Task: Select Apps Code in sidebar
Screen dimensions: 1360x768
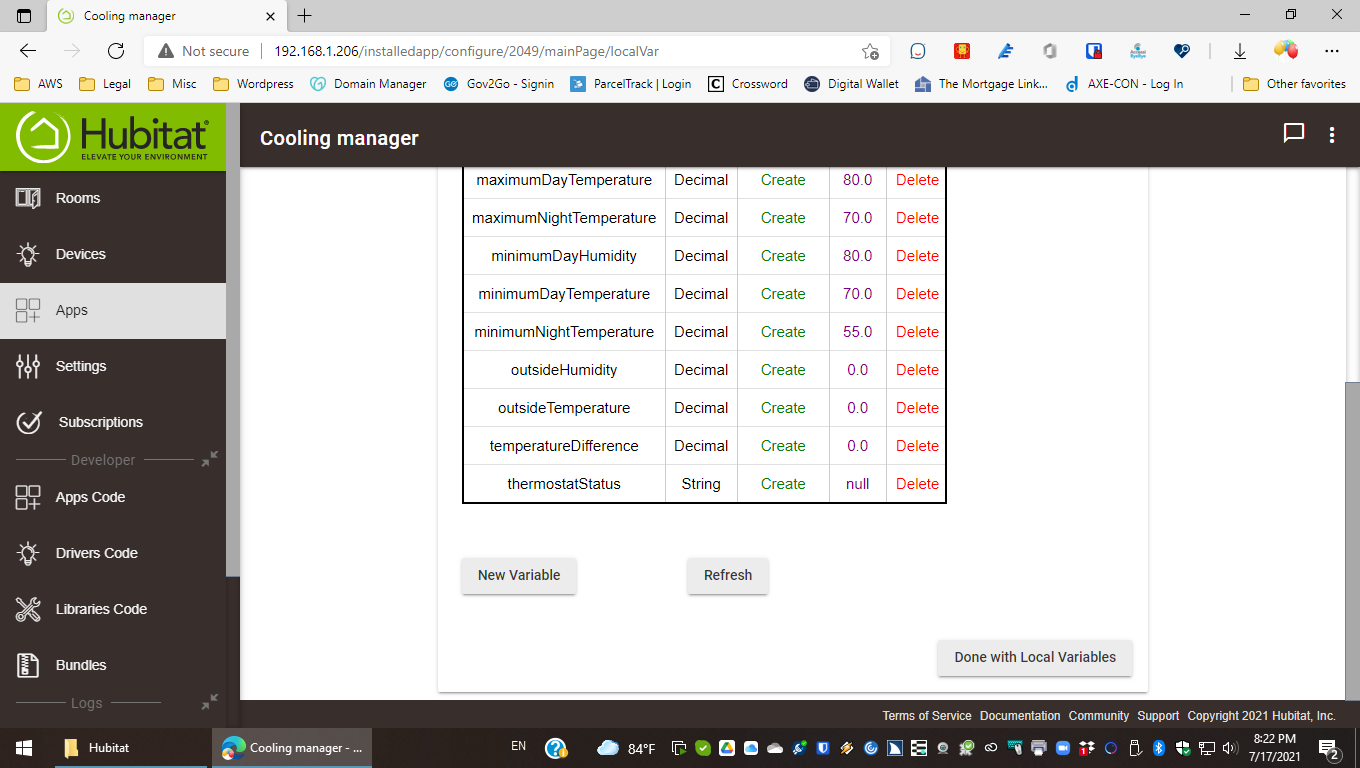Action: pos(90,497)
